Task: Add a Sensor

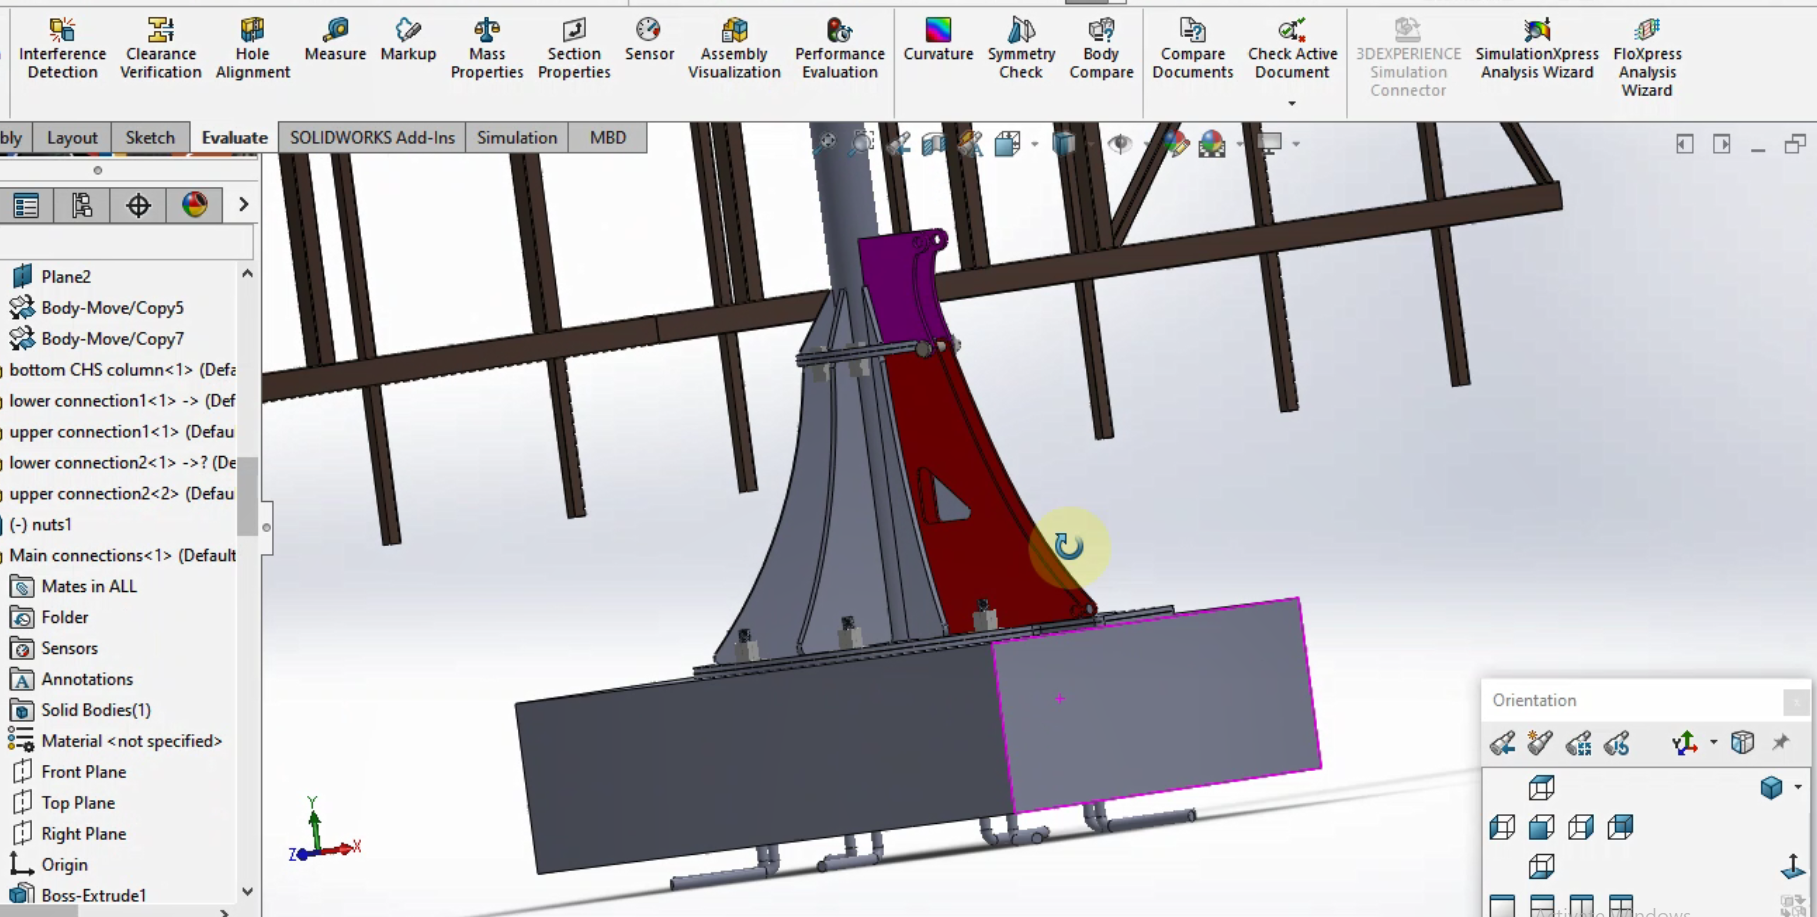Action: click(x=649, y=40)
